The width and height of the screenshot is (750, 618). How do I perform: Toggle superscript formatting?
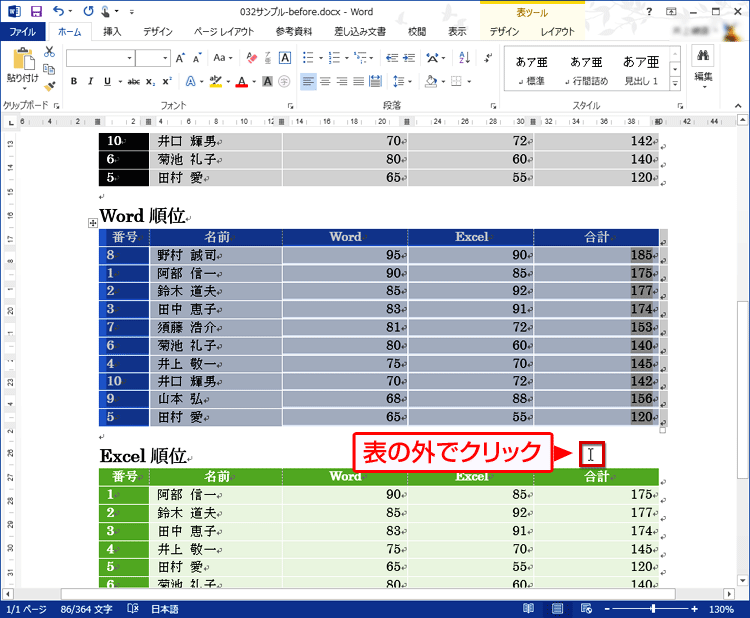coord(167,82)
